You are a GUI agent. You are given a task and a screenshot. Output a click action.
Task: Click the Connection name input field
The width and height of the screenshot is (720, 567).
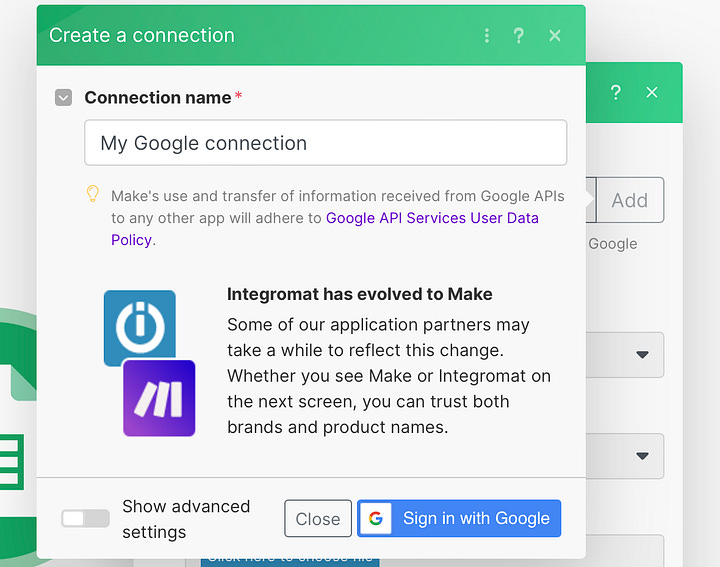(x=326, y=143)
